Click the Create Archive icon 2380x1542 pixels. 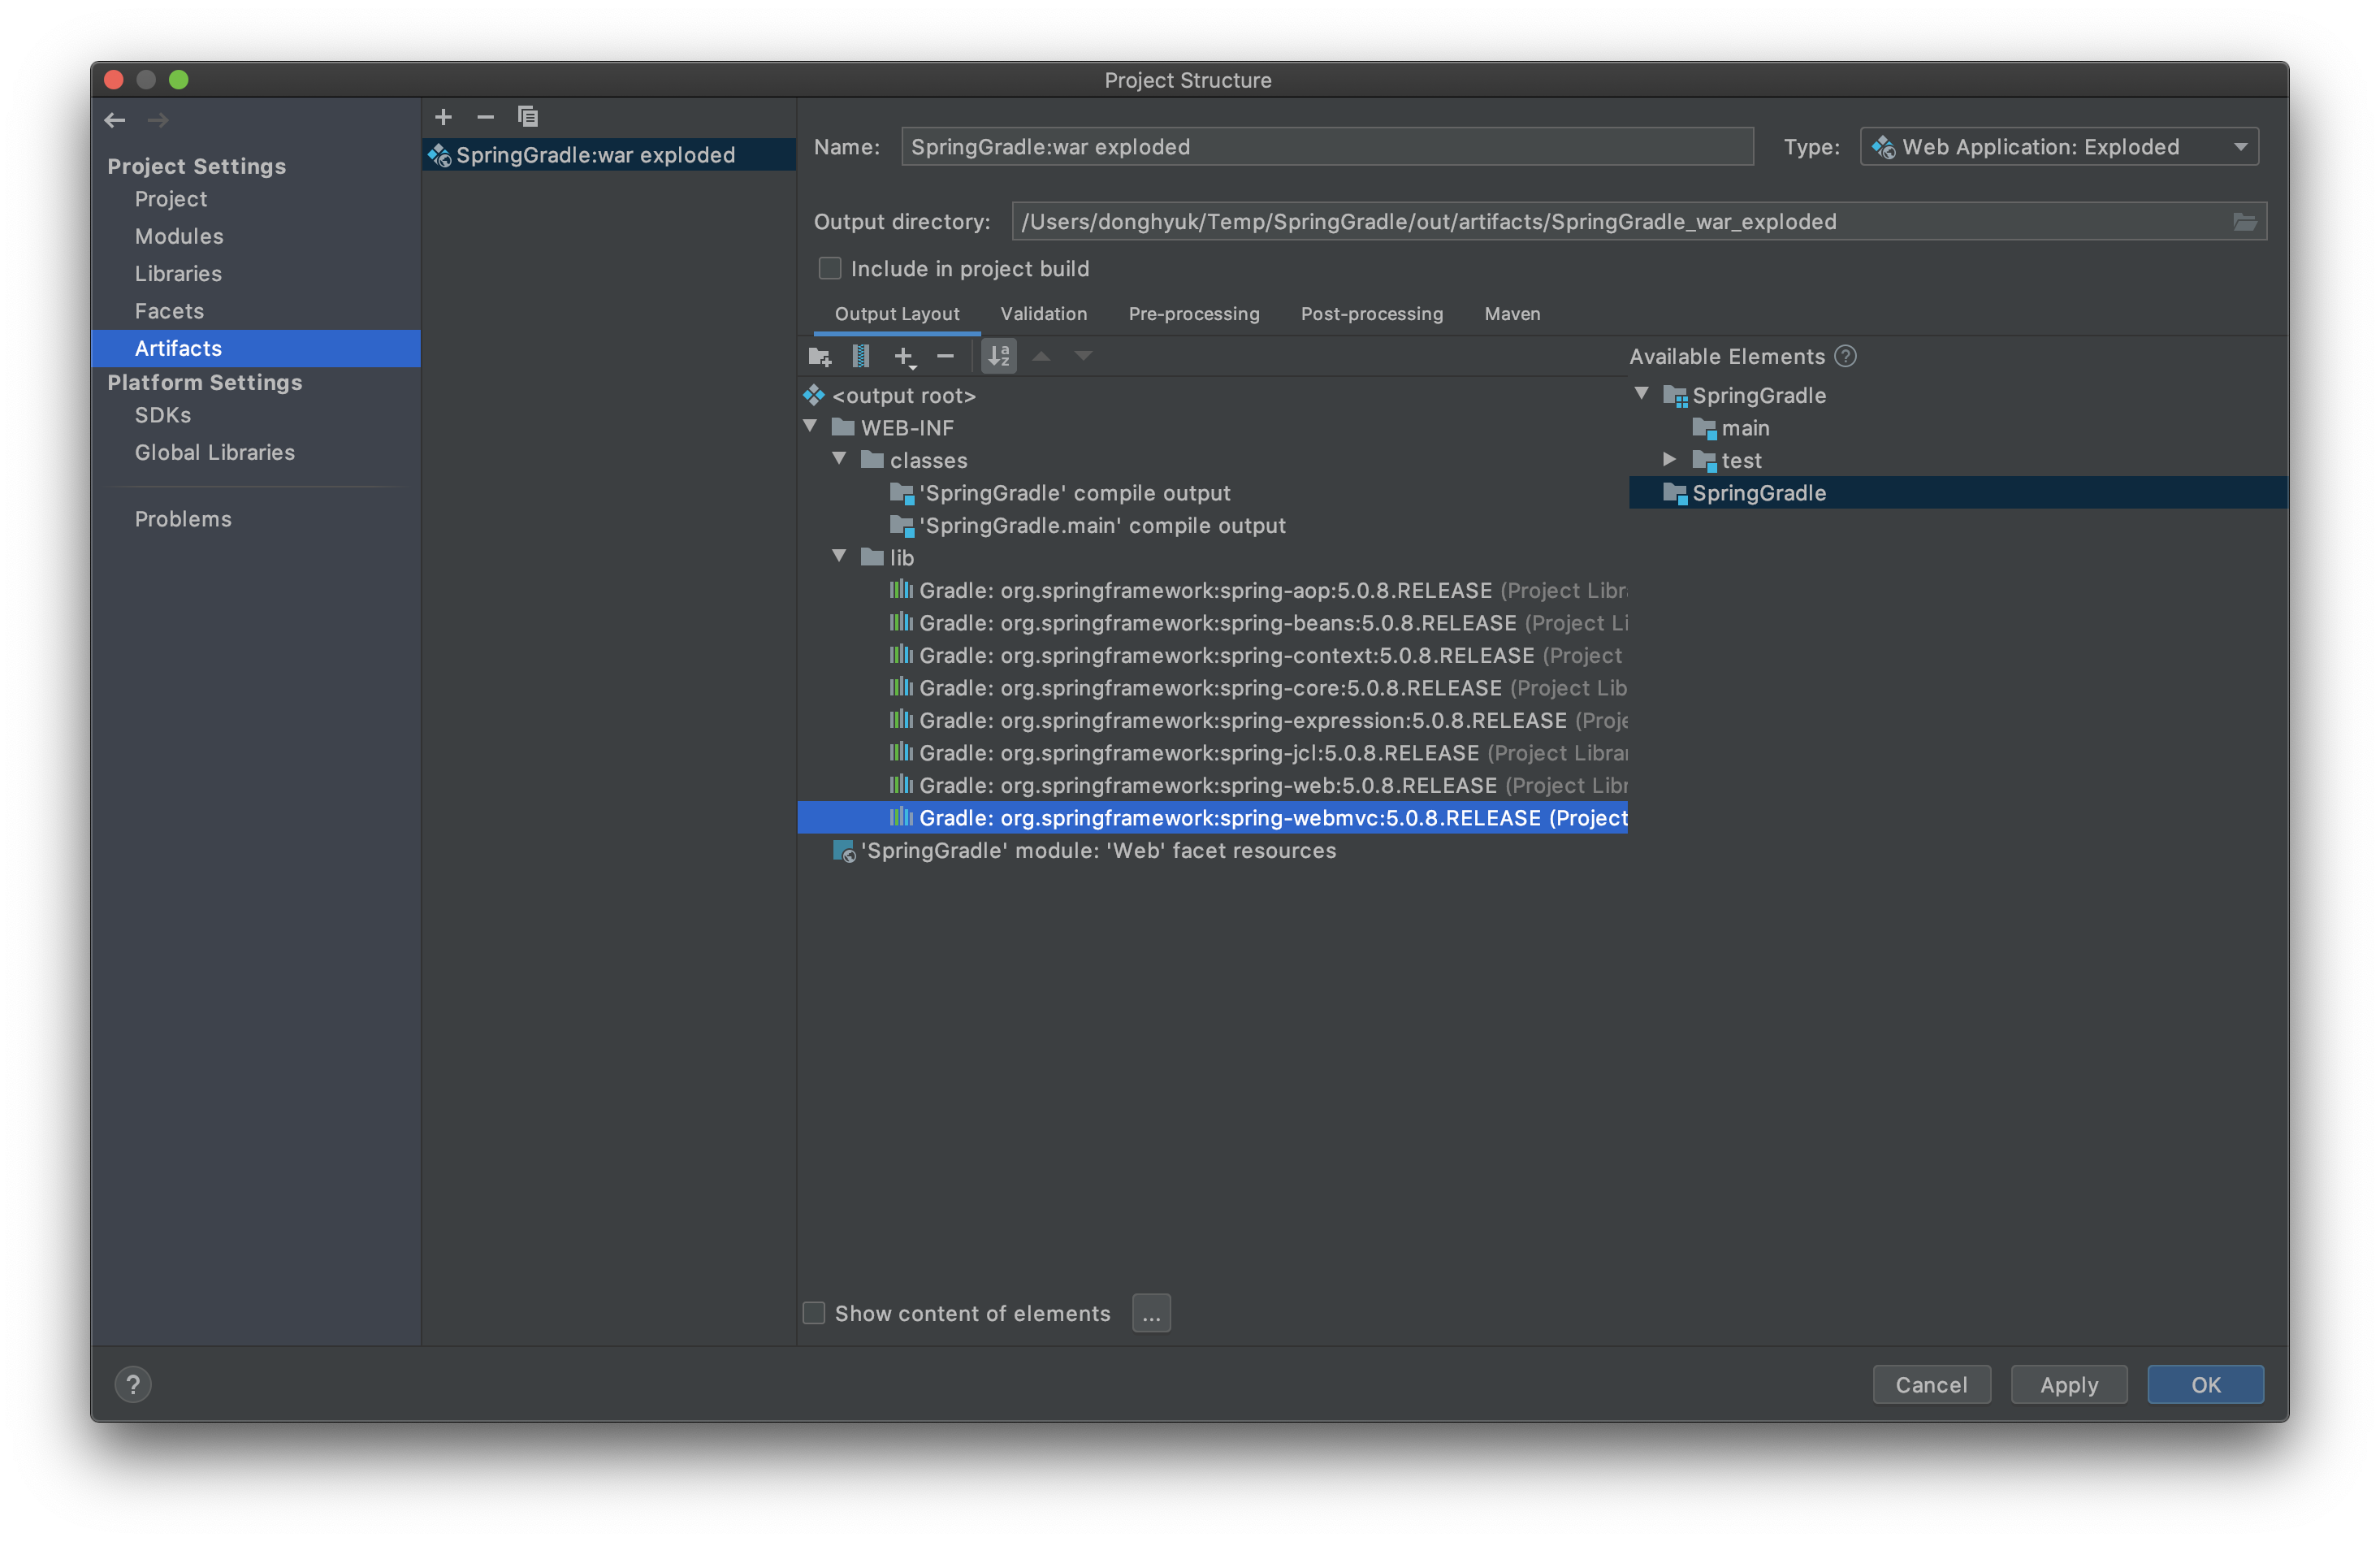coord(860,356)
